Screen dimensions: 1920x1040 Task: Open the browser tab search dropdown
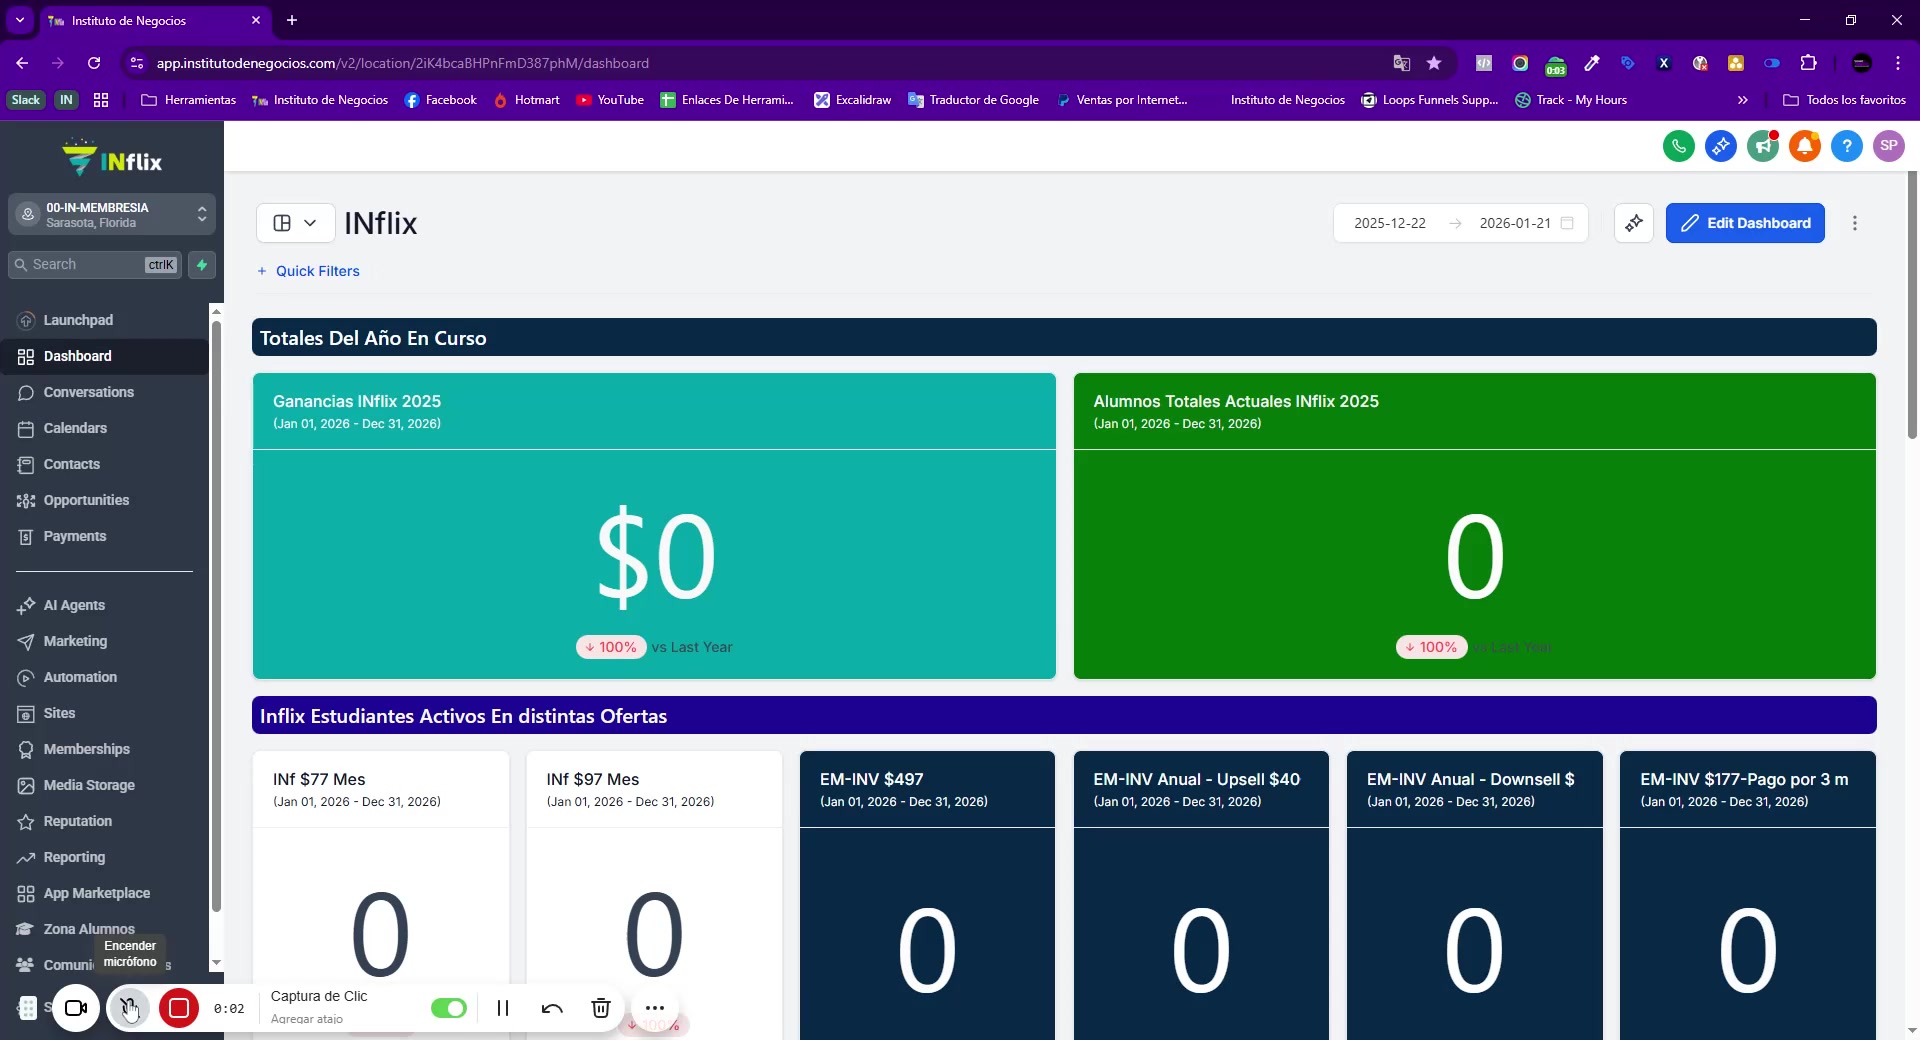[19, 20]
